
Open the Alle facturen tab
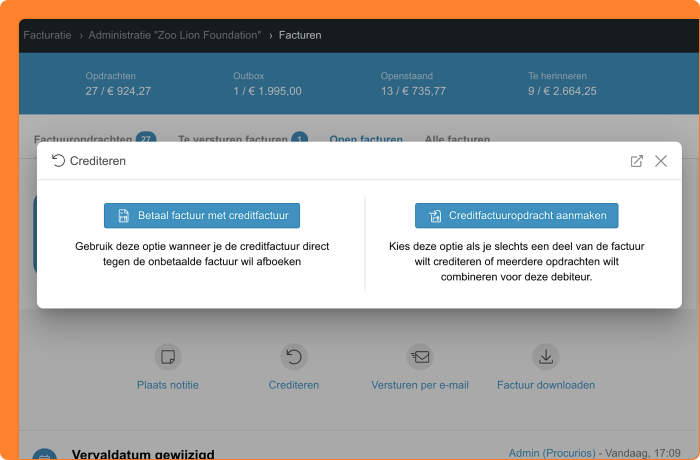pyautogui.click(x=457, y=139)
